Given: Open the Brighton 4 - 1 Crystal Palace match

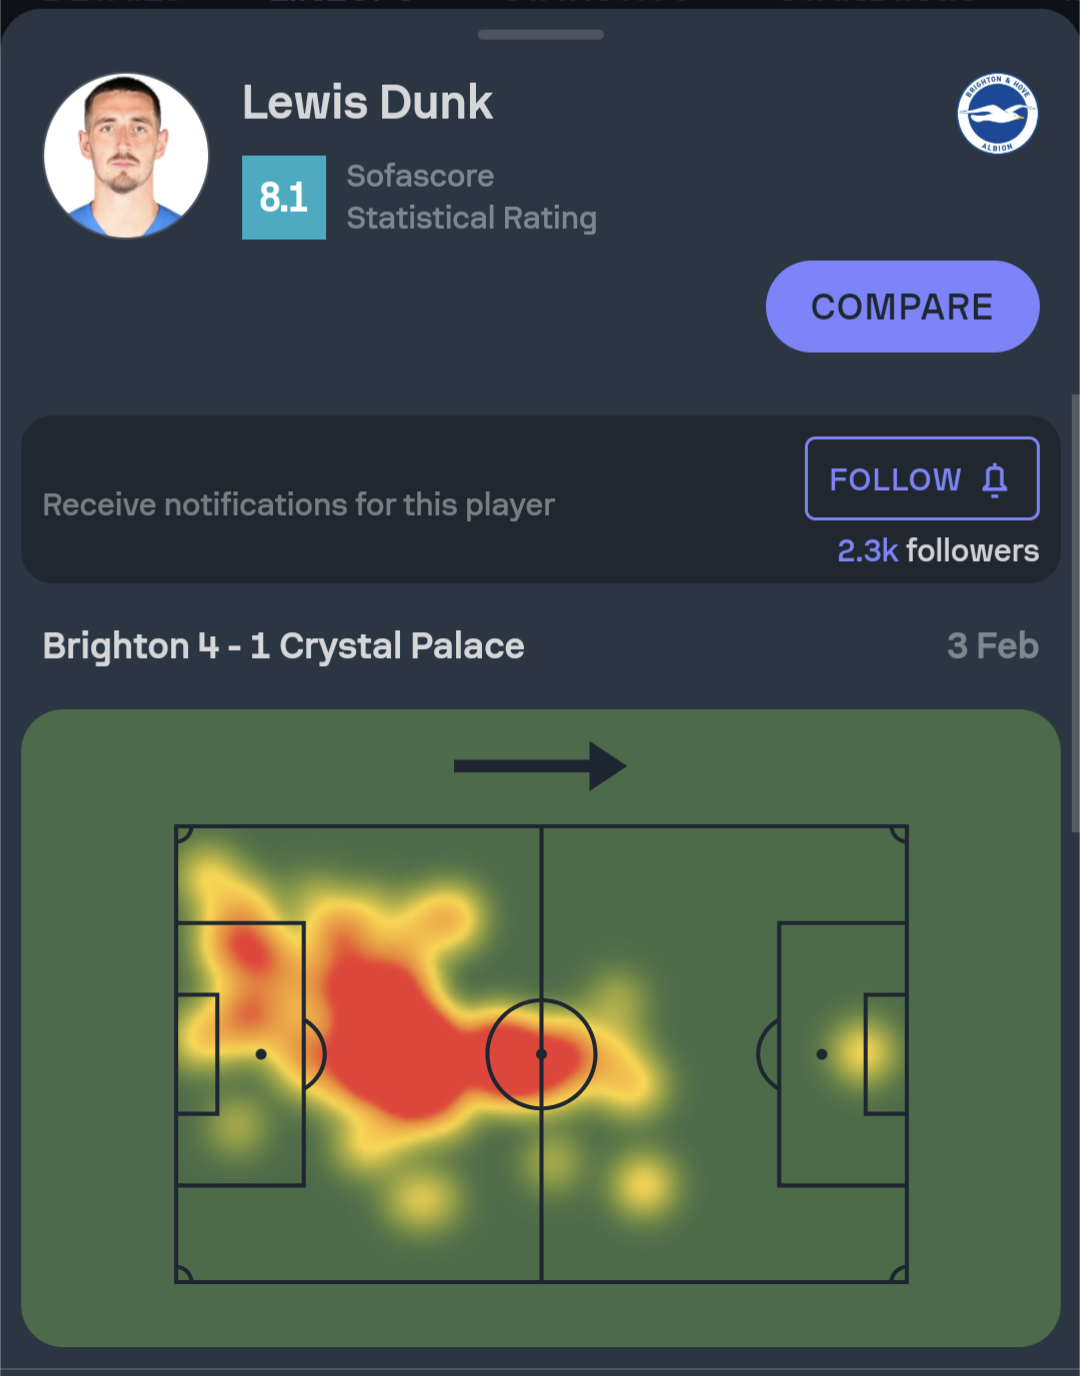Looking at the screenshot, I should click(284, 646).
